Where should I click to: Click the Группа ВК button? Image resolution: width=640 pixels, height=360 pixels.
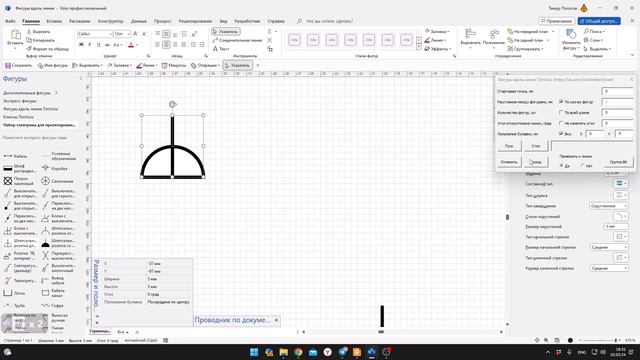point(618,162)
